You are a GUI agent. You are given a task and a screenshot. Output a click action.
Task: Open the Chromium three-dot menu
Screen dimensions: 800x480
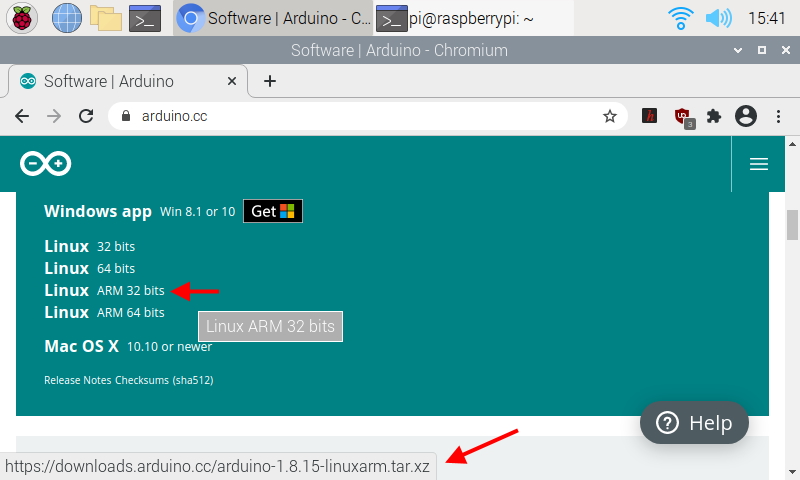tap(778, 116)
